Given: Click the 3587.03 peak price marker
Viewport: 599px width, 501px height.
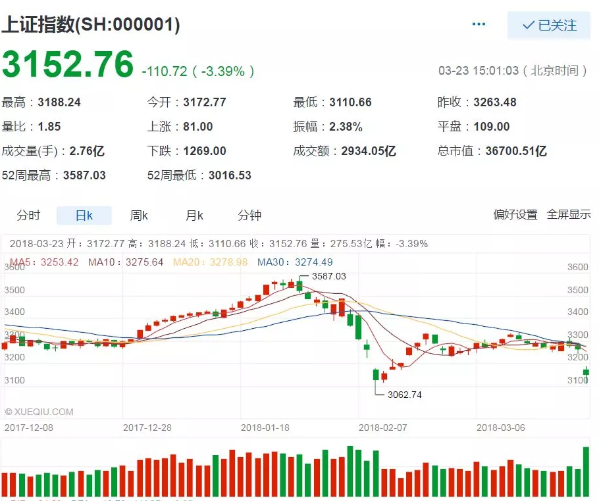Looking at the screenshot, I should point(329,276).
